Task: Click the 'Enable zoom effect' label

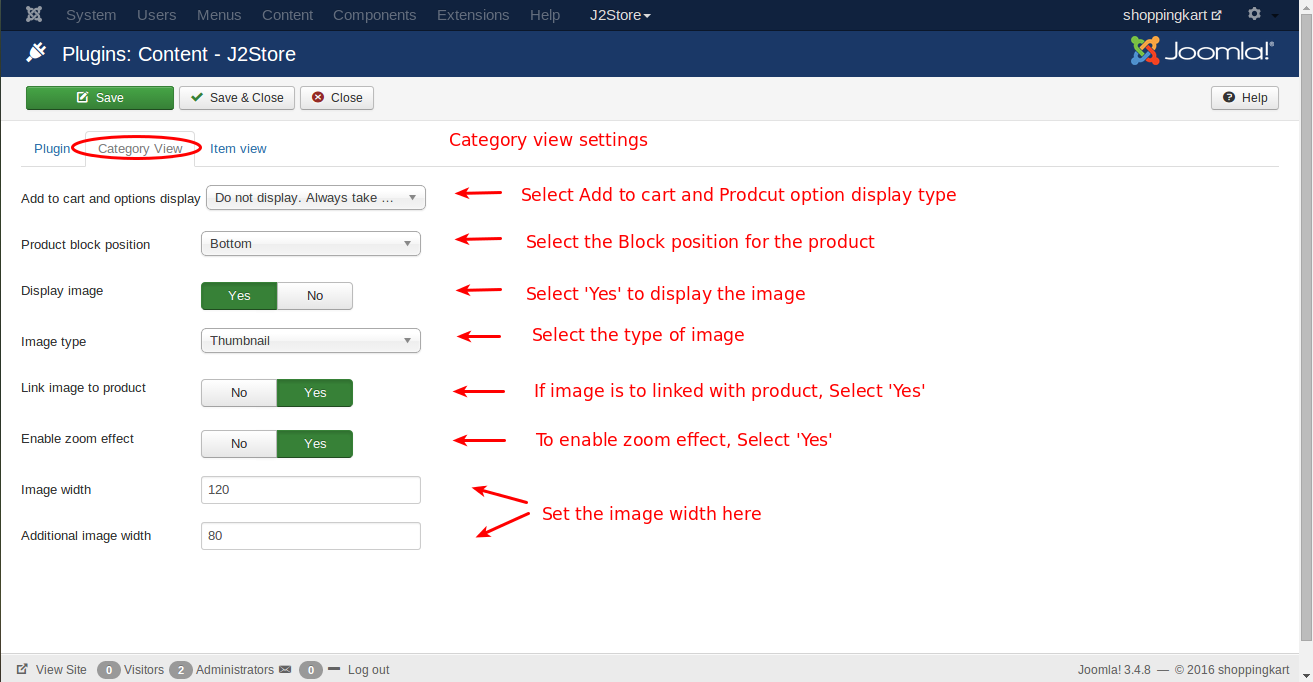Action: (78, 439)
